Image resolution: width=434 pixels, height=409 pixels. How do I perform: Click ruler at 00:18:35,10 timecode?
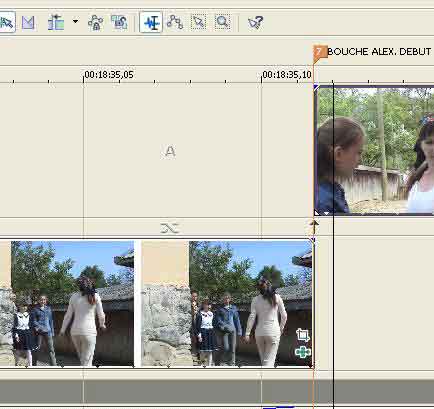(287, 75)
